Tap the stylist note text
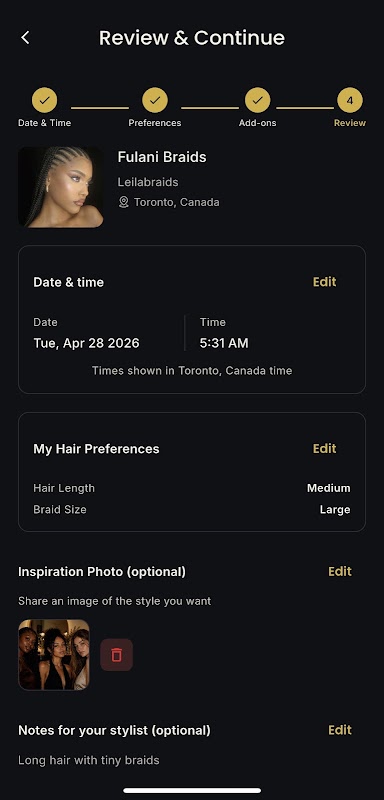384x800 pixels. (89, 760)
